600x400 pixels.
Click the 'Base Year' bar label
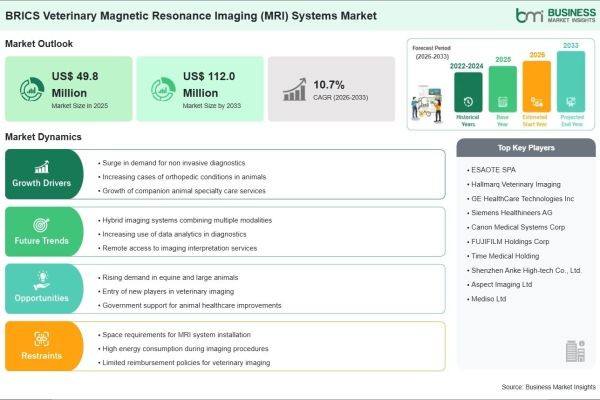502,121
